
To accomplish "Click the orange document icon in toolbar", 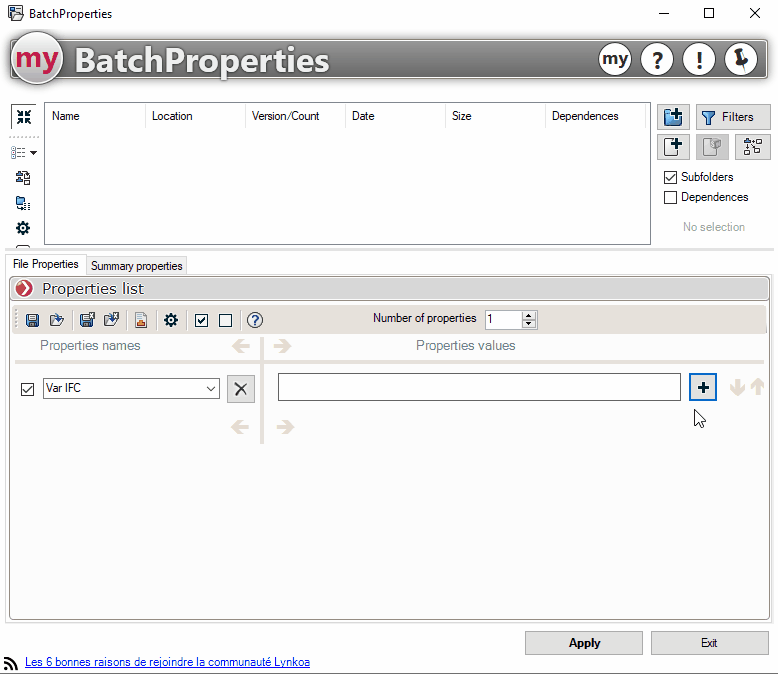I will (x=141, y=320).
